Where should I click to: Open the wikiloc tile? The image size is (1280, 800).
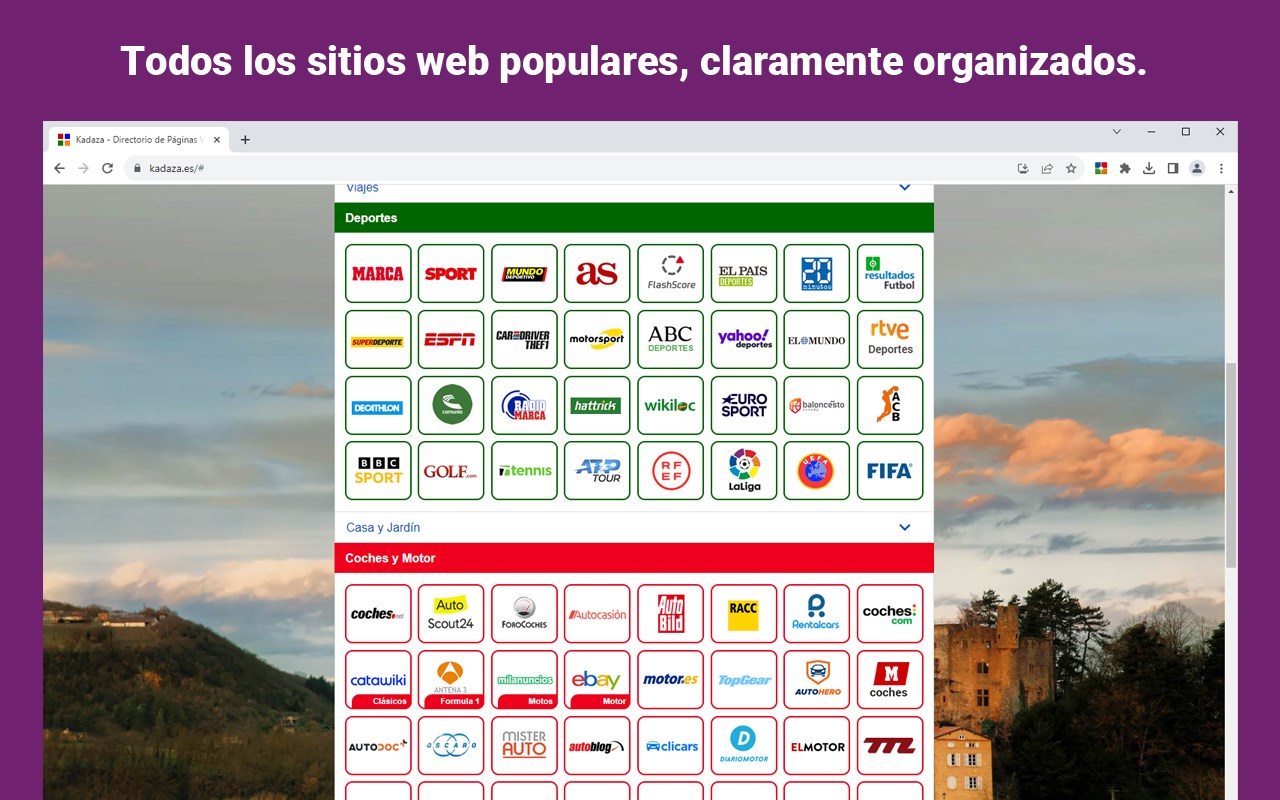click(x=671, y=405)
